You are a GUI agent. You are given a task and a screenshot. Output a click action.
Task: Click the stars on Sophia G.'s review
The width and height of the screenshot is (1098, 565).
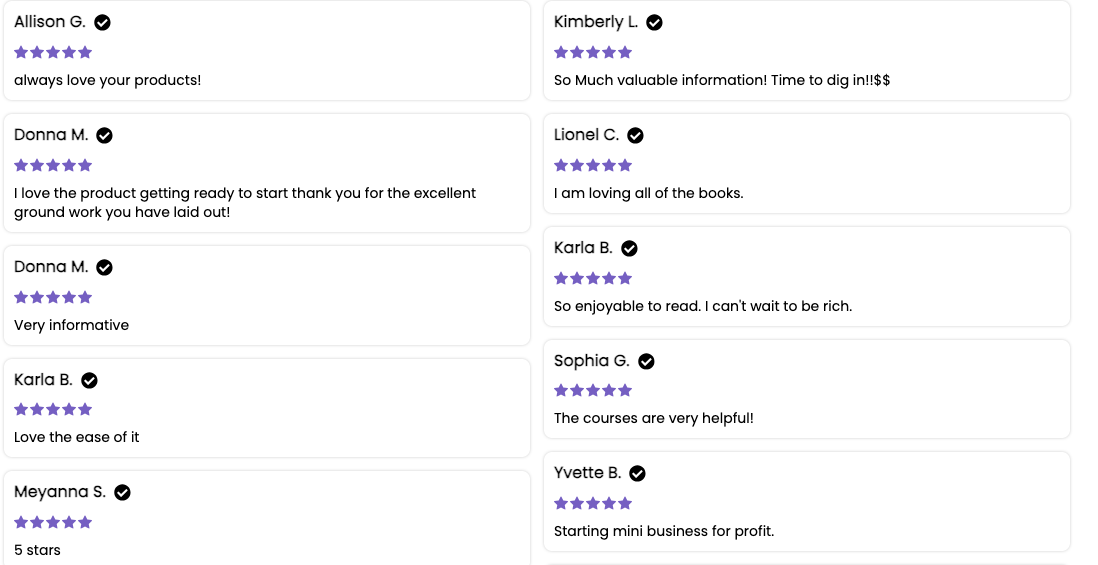tap(593, 390)
